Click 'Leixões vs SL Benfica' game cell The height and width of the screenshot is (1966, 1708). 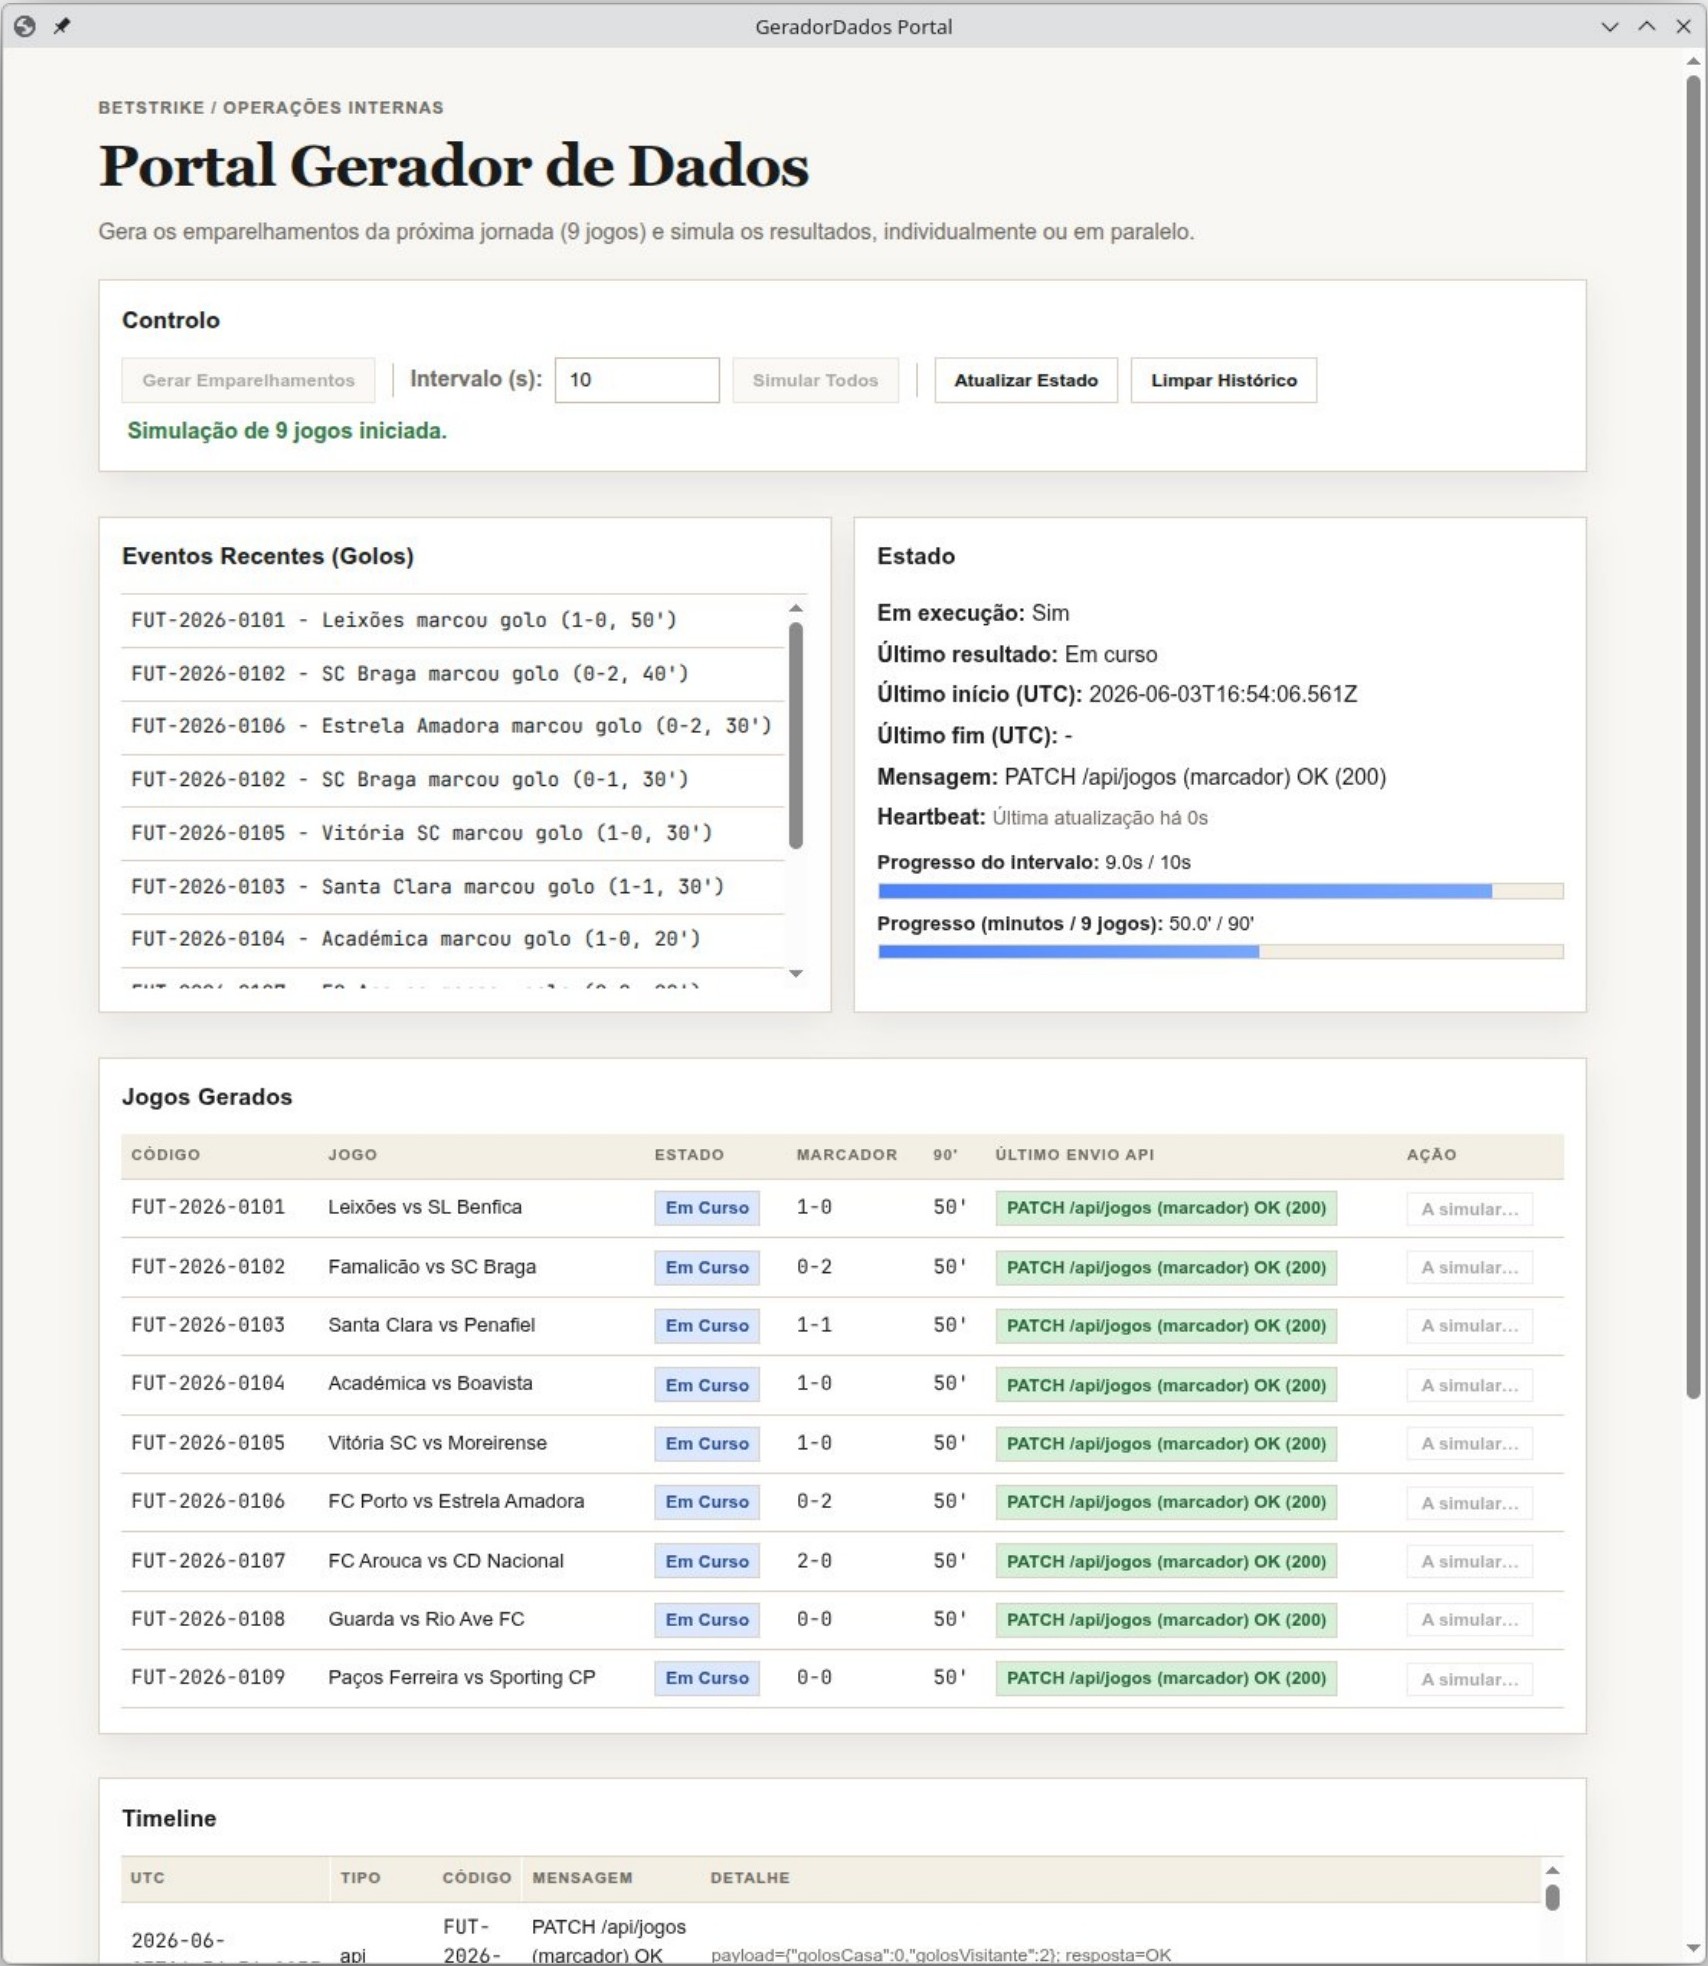pos(425,1207)
